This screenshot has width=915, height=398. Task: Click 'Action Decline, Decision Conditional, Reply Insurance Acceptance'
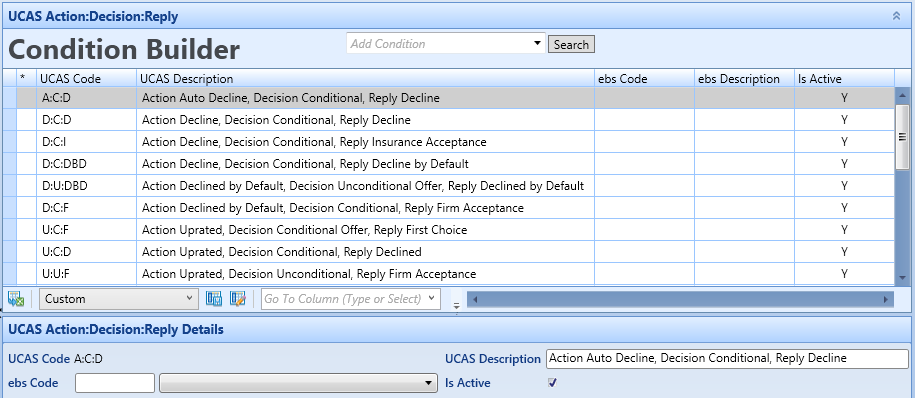point(314,142)
